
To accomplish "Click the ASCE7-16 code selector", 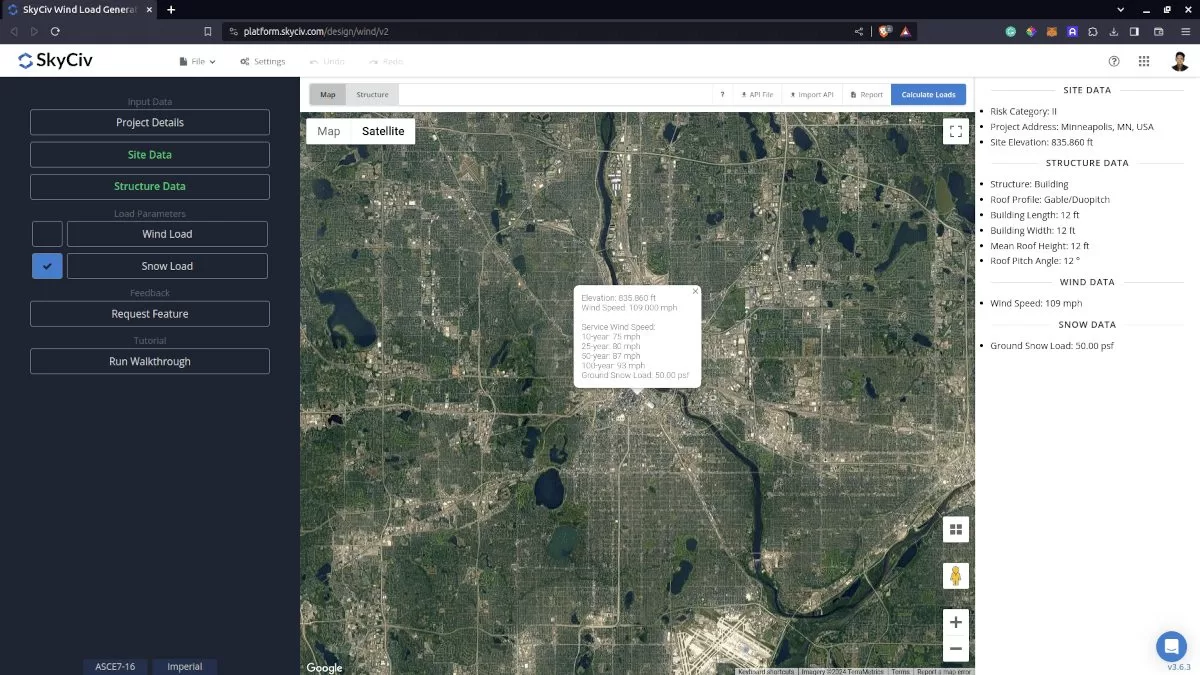I will click(115, 666).
